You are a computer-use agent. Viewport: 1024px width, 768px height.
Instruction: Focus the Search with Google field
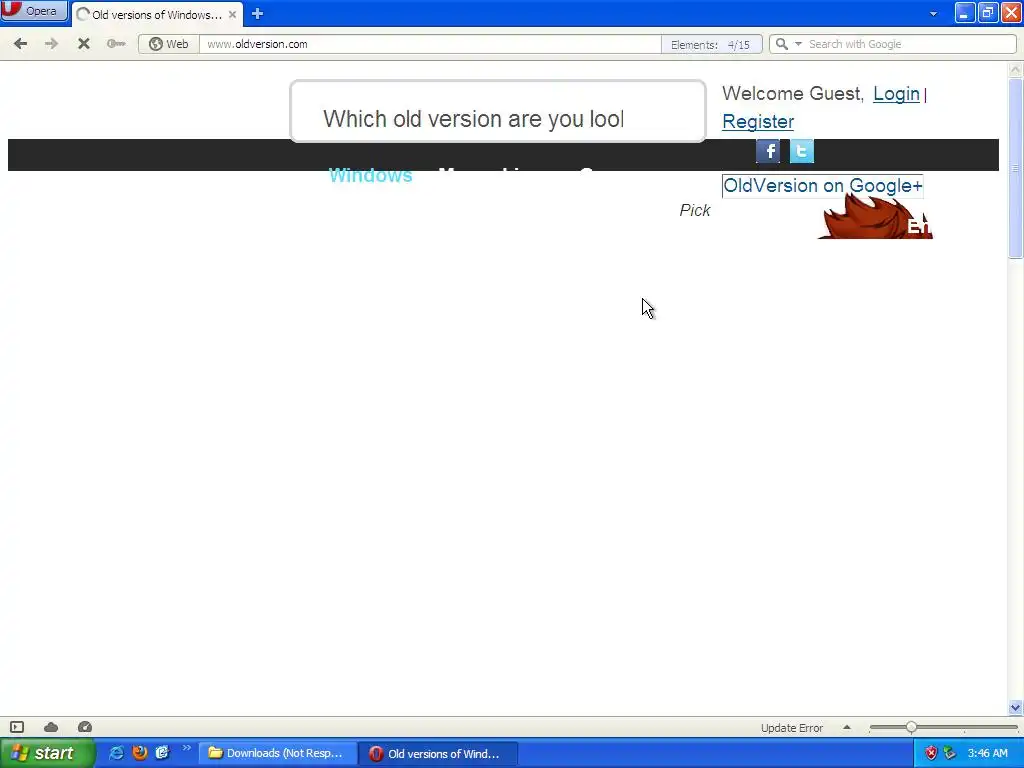point(909,44)
